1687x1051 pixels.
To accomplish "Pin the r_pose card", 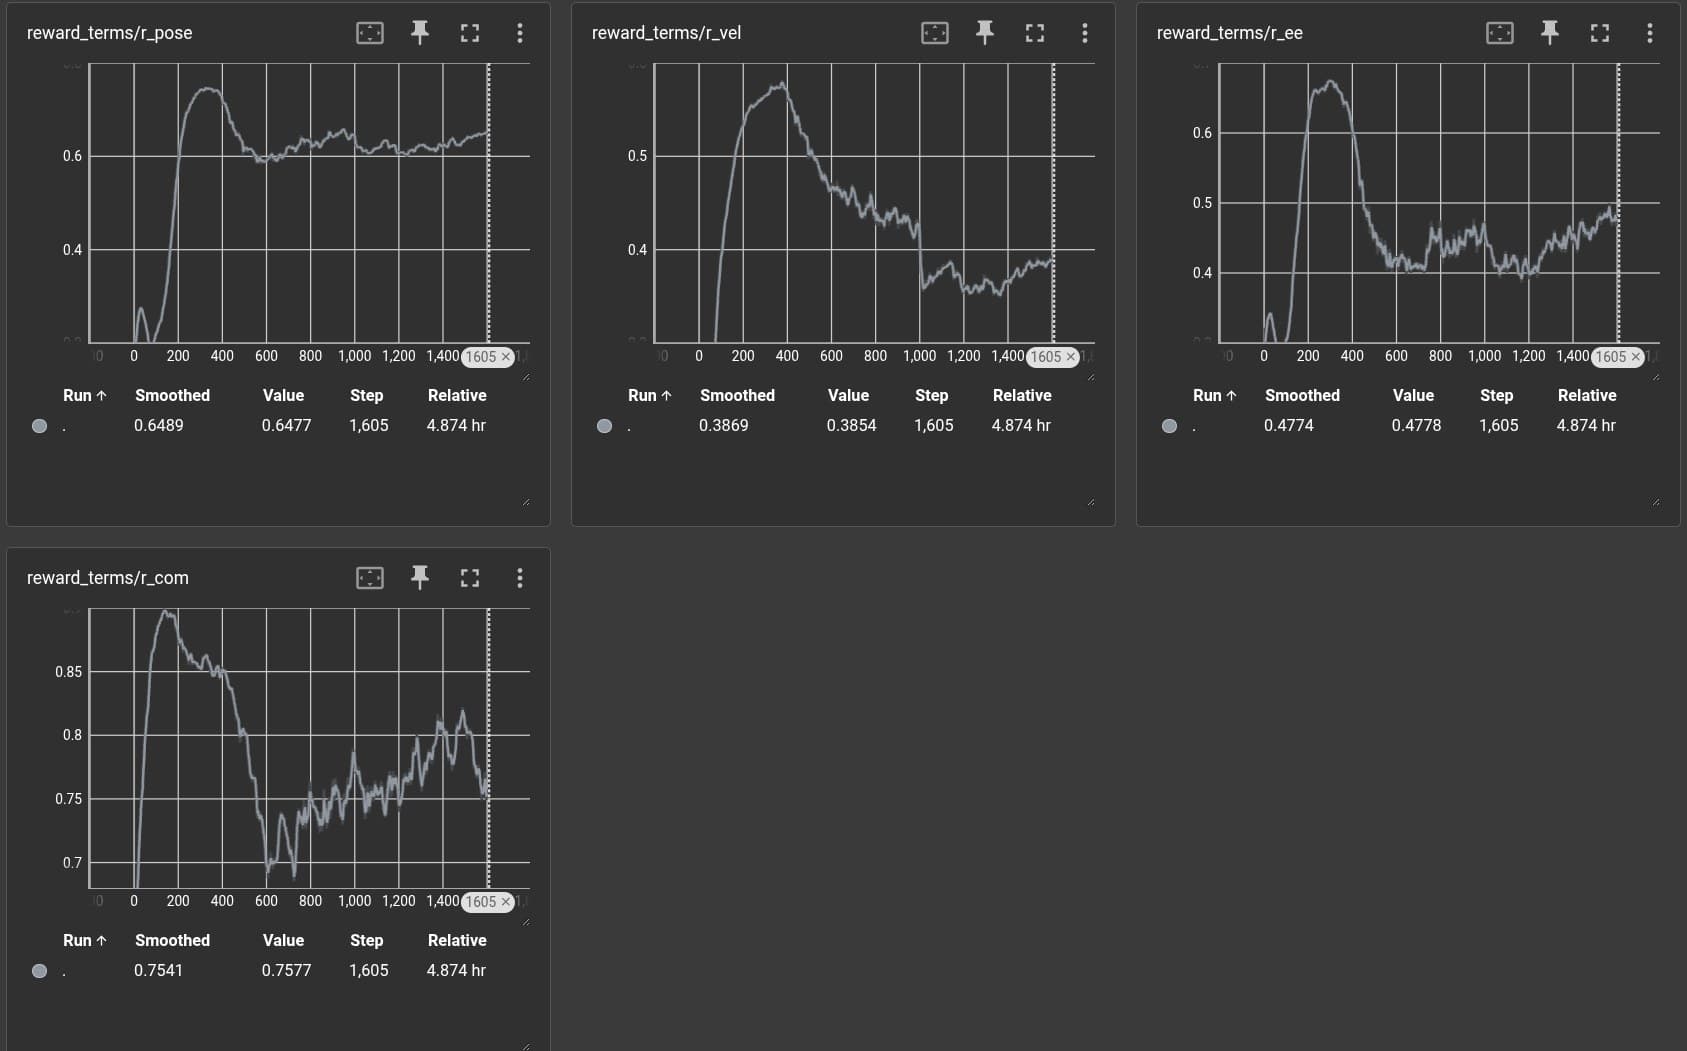I will (420, 33).
